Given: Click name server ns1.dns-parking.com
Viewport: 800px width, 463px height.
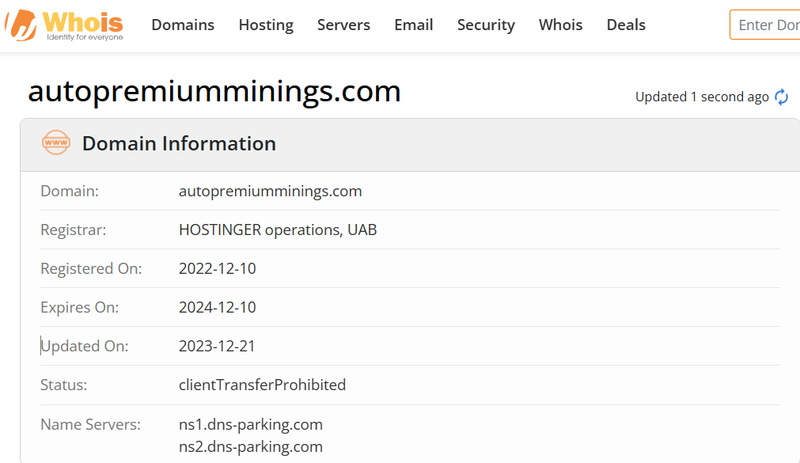Looking at the screenshot, I should point(251,424).
